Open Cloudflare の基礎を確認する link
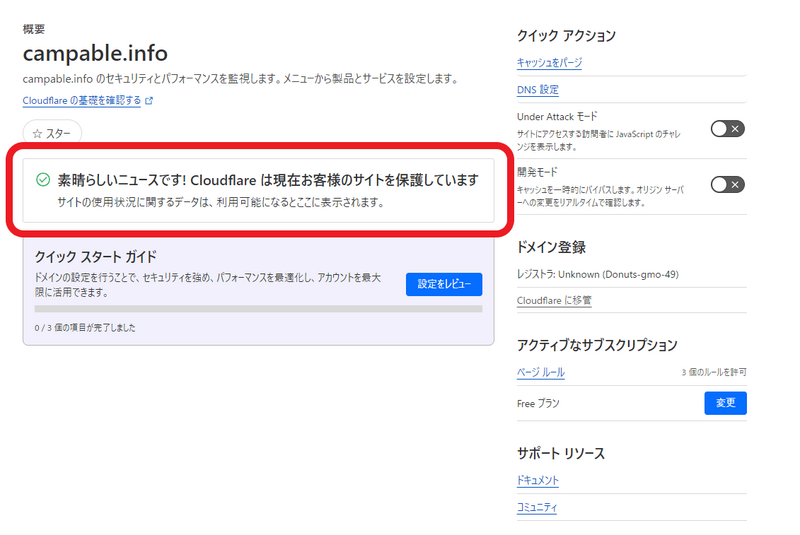Viewport: 800px width, 535px height. click(x=82, y=100)
